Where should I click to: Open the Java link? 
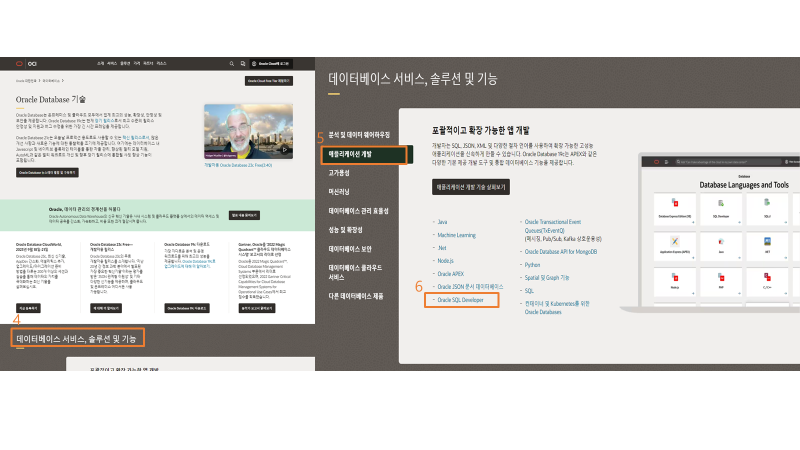[442, 222]
